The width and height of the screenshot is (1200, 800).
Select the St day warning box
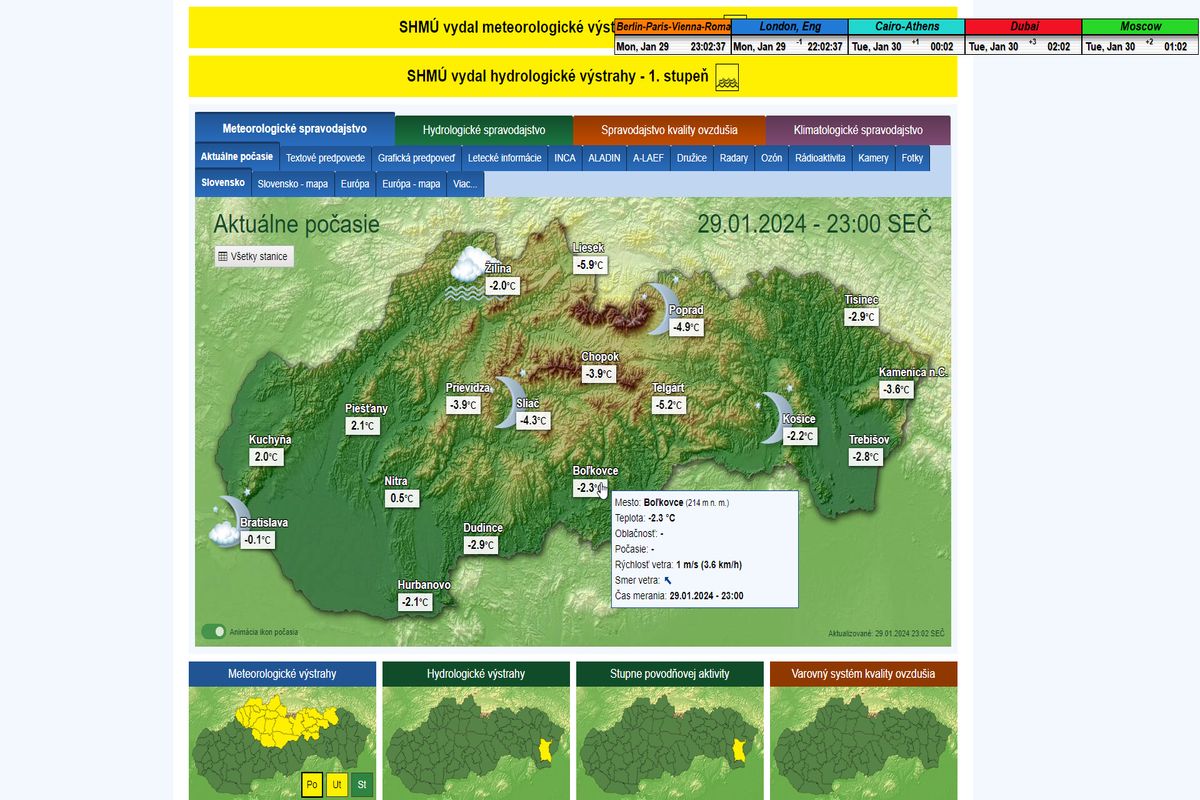pyautogui.click(x=361, y=785)
